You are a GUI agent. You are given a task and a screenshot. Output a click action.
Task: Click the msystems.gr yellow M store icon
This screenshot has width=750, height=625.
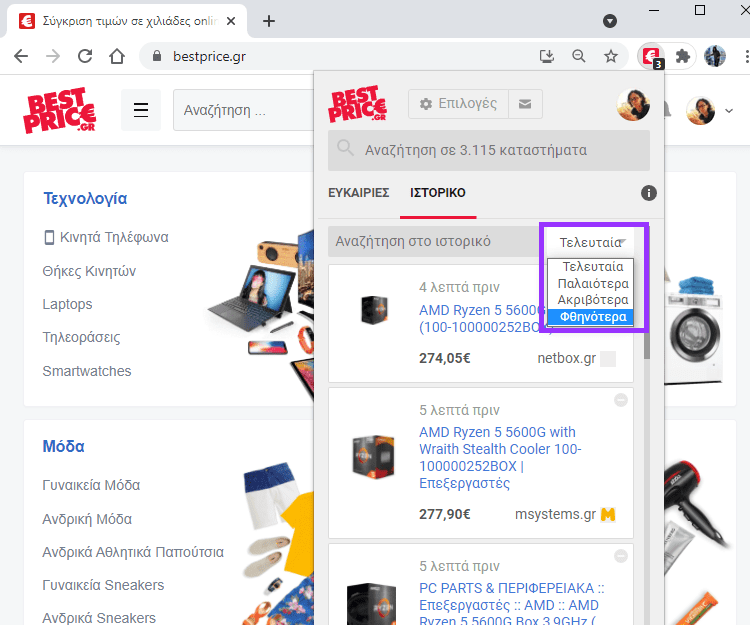pyautogui.click(x=608, y=515)
